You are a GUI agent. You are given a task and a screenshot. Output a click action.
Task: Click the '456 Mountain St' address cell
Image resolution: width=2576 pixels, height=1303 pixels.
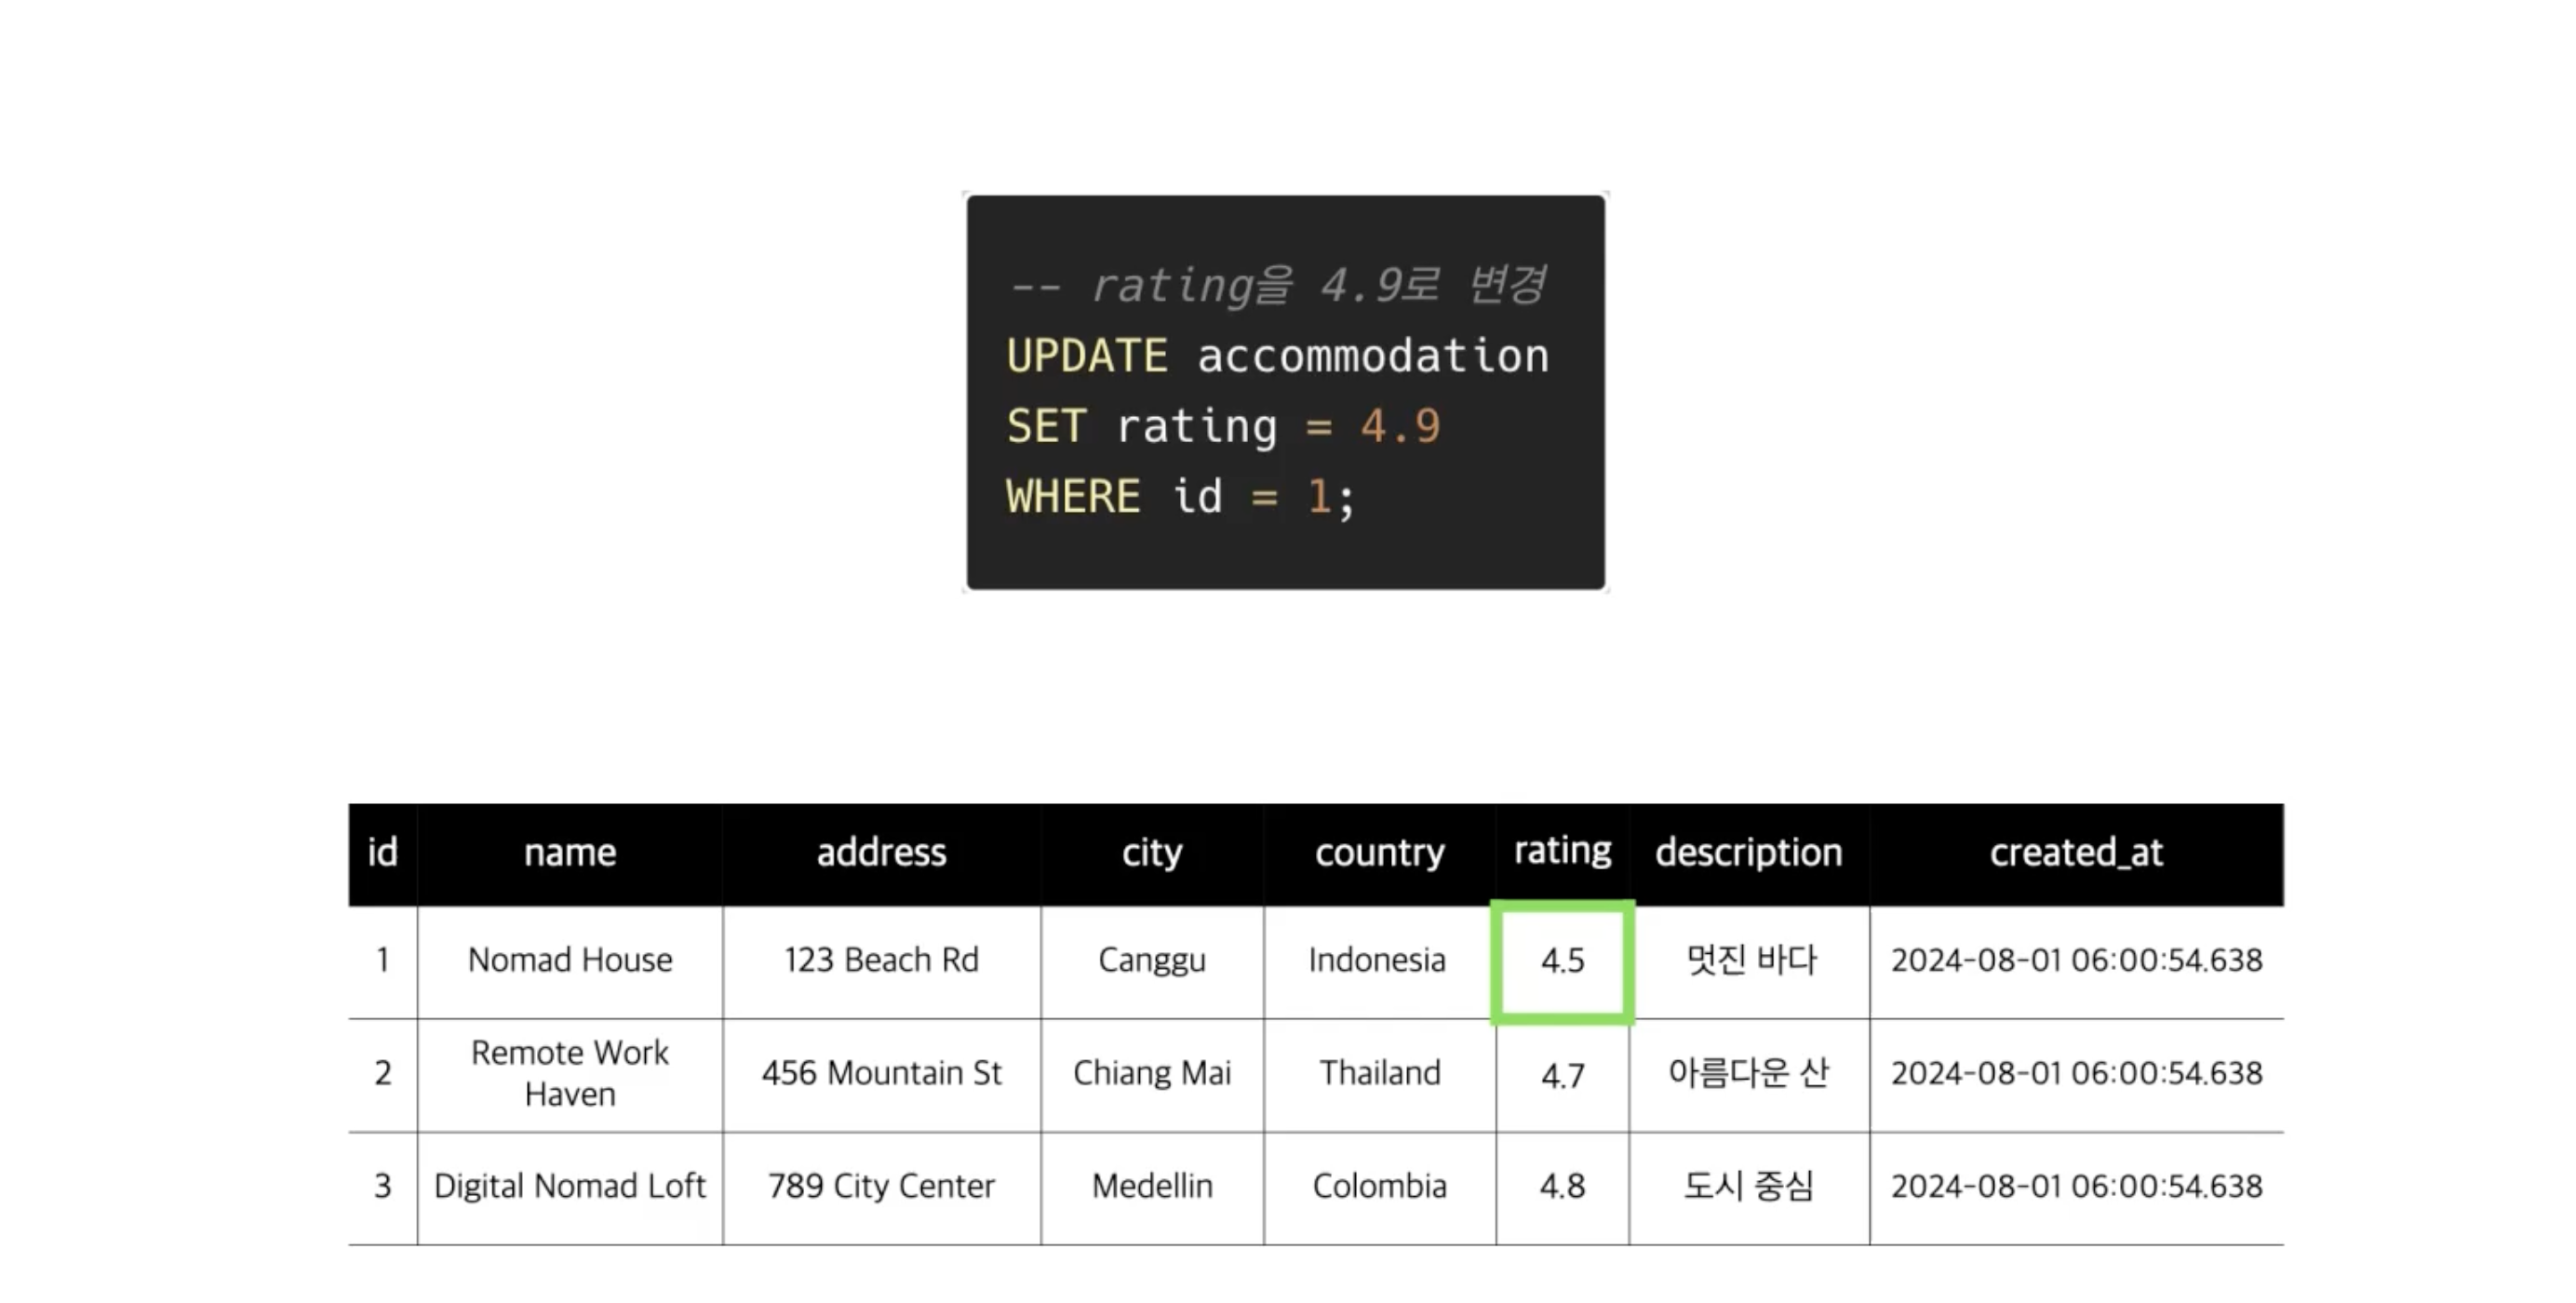tap(881, 1074)
